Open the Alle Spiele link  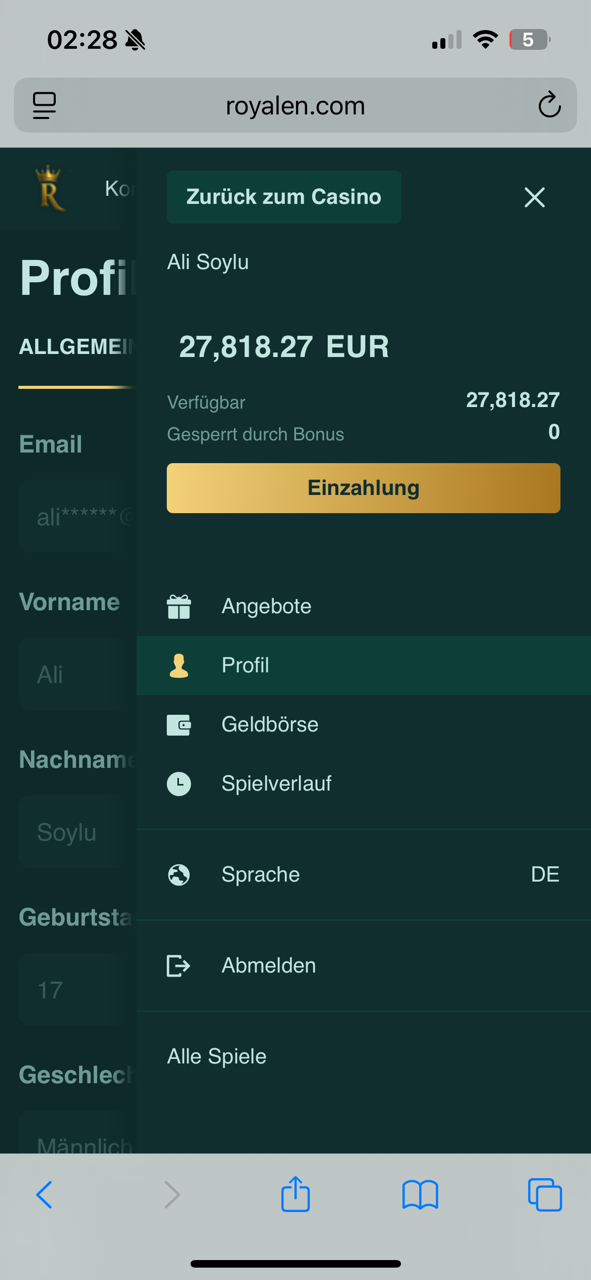(x=217, y=1056)
